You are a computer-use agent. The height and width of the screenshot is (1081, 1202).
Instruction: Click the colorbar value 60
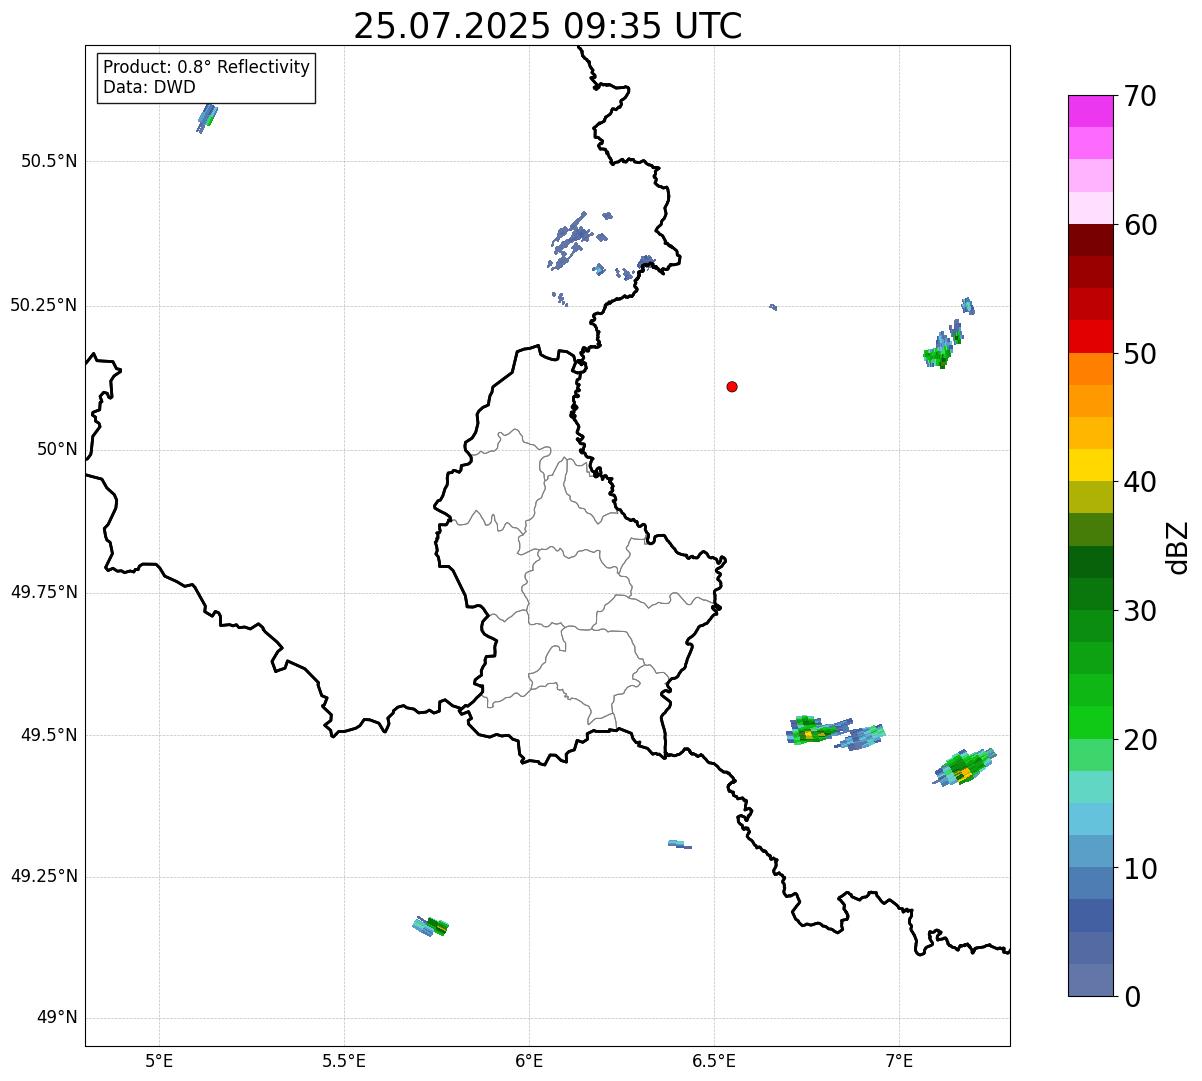1140,225
